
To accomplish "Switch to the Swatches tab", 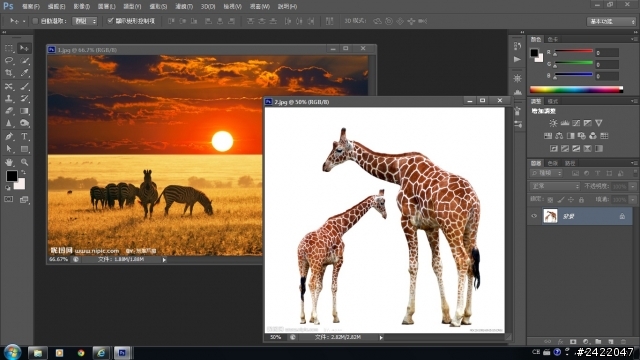I will click(x=553, y=39).
